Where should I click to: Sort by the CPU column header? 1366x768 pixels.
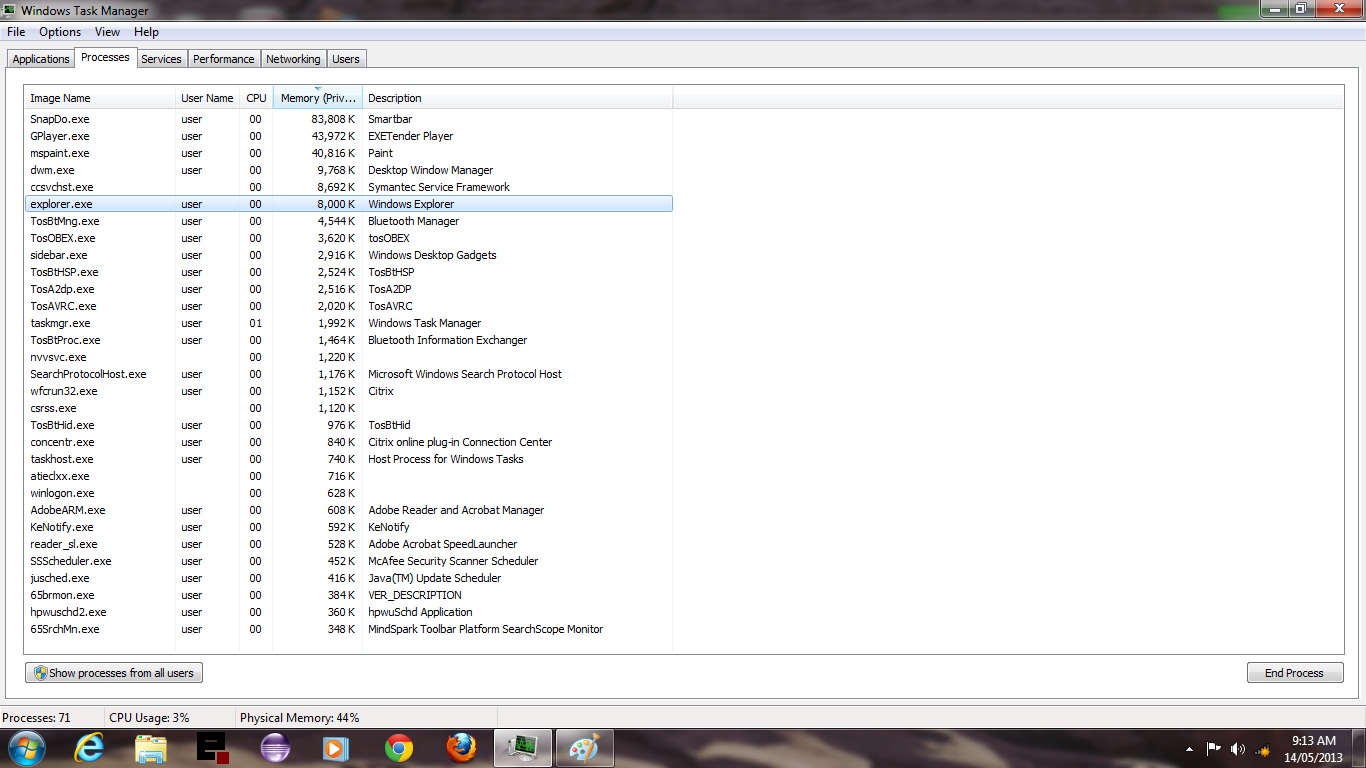pyautogui.click(x=256, y=98)
